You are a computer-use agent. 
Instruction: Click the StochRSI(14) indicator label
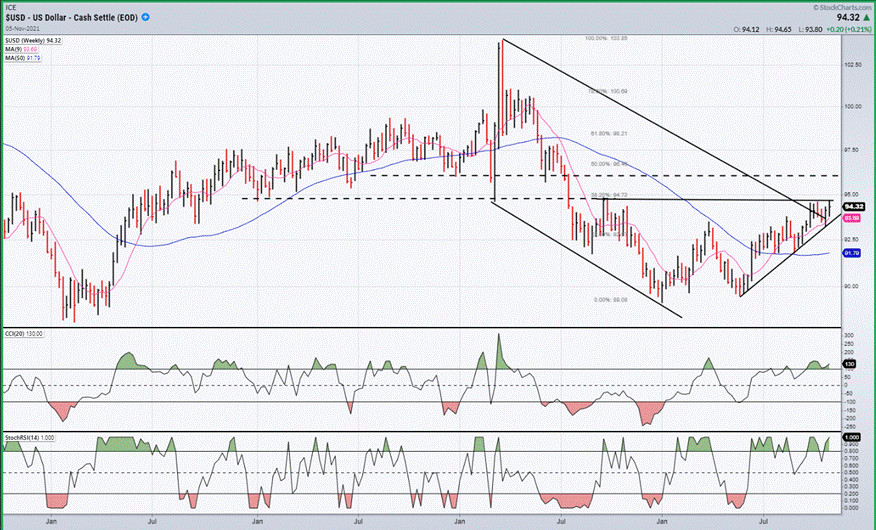pyautogui.click(x=30, y=436)
